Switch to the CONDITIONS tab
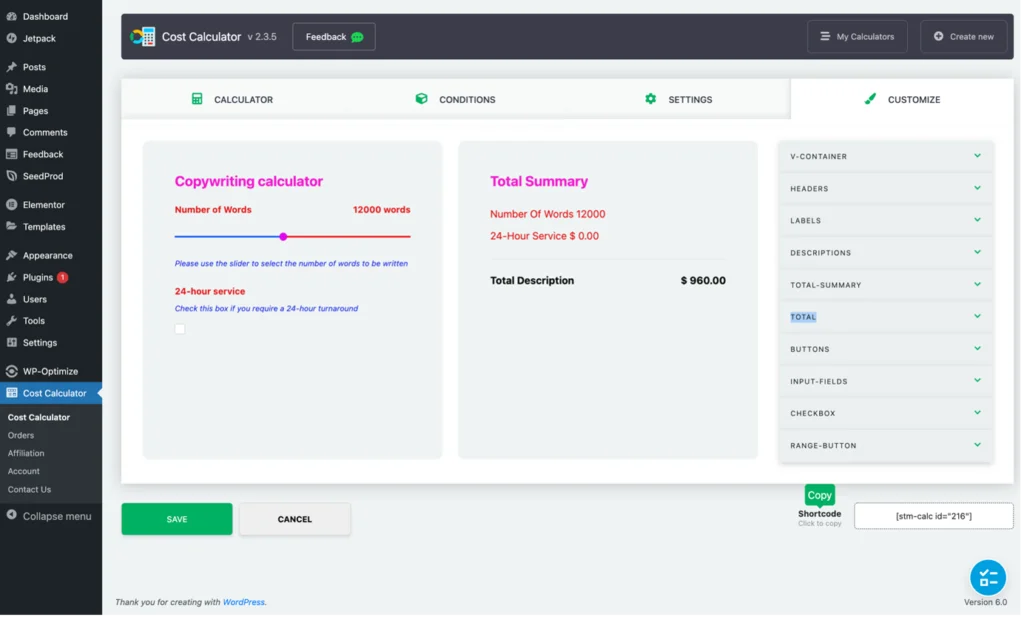 pos(457,100)
